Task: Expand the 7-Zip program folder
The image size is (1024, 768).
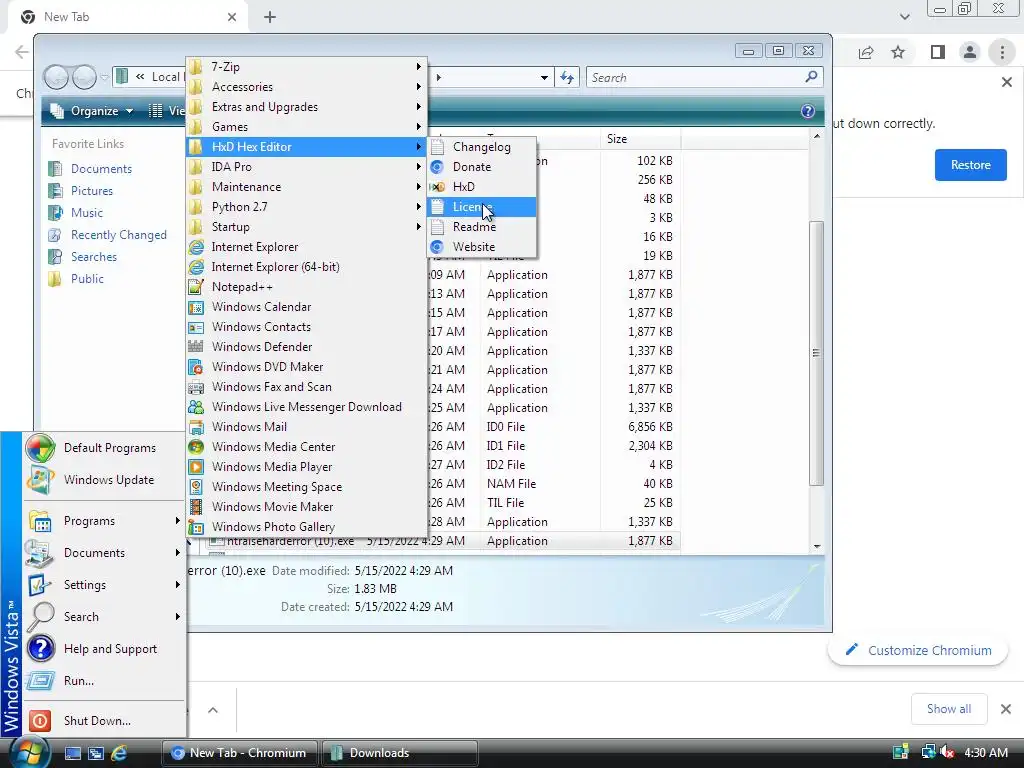Action: tap(307, 67)
